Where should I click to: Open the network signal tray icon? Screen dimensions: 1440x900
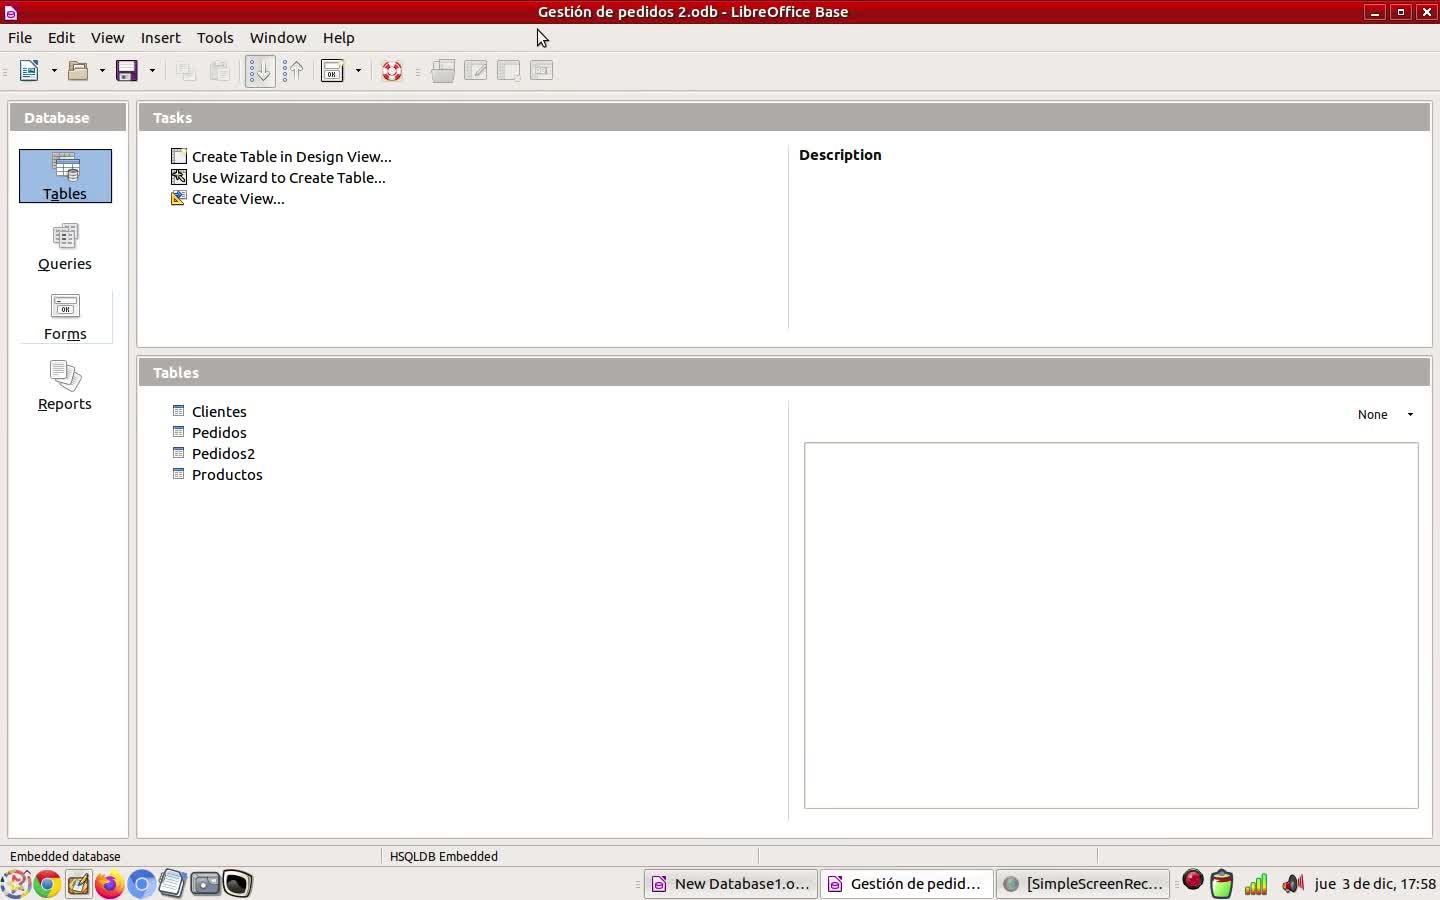tap(1256, 884)
